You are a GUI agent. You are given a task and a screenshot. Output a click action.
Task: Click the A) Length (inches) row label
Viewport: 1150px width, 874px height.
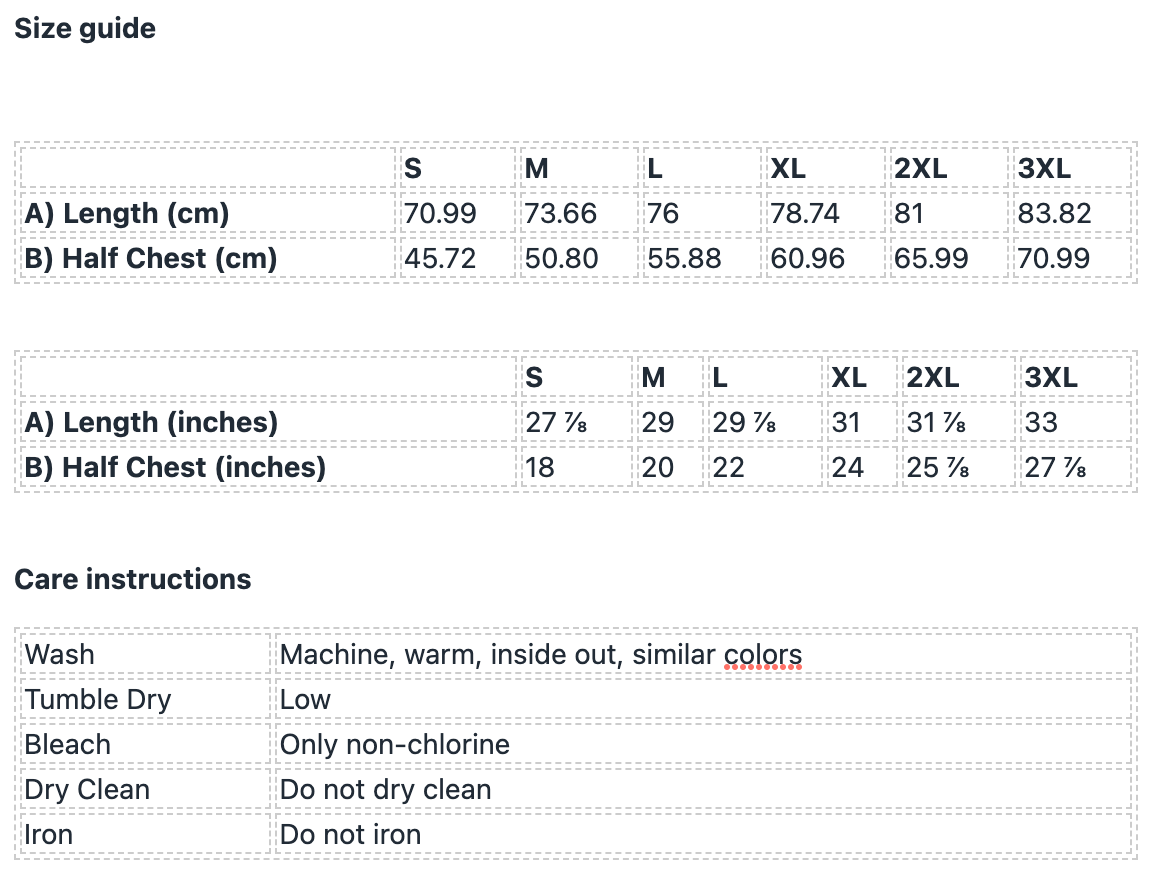click(151, 422)
